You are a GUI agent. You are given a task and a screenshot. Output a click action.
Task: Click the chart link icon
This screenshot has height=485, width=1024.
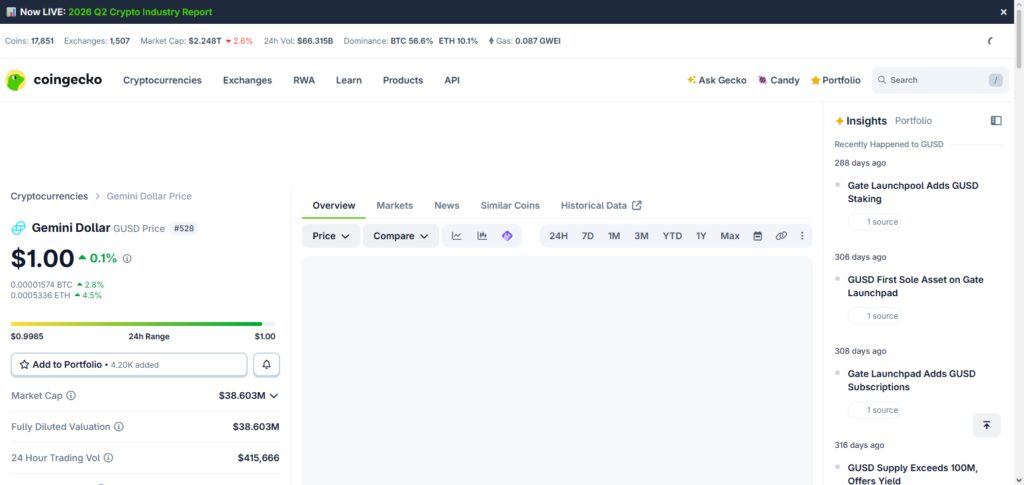click(781, 236)
